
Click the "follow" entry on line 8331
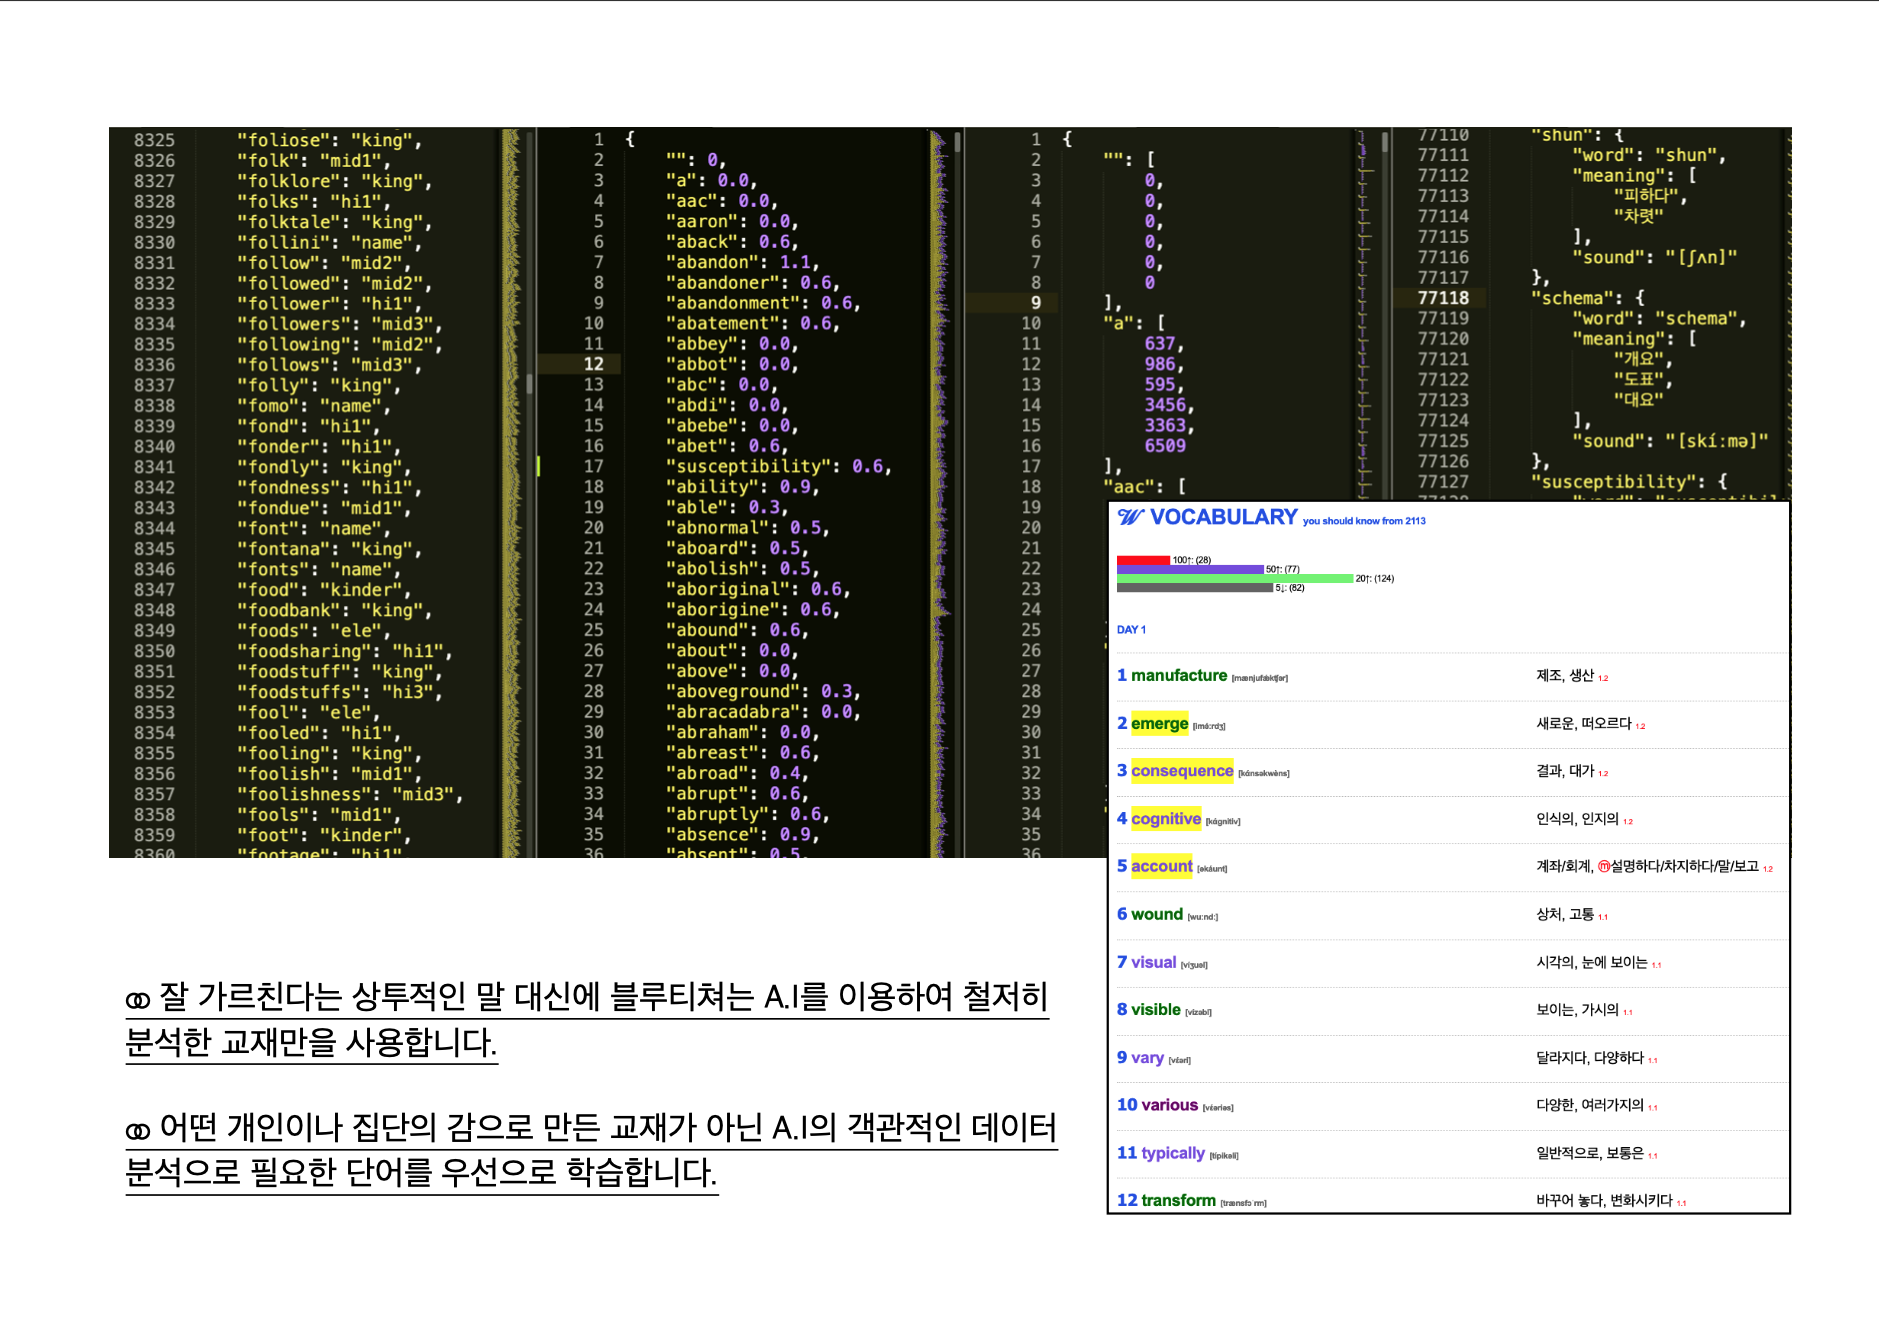click(274, 263)
